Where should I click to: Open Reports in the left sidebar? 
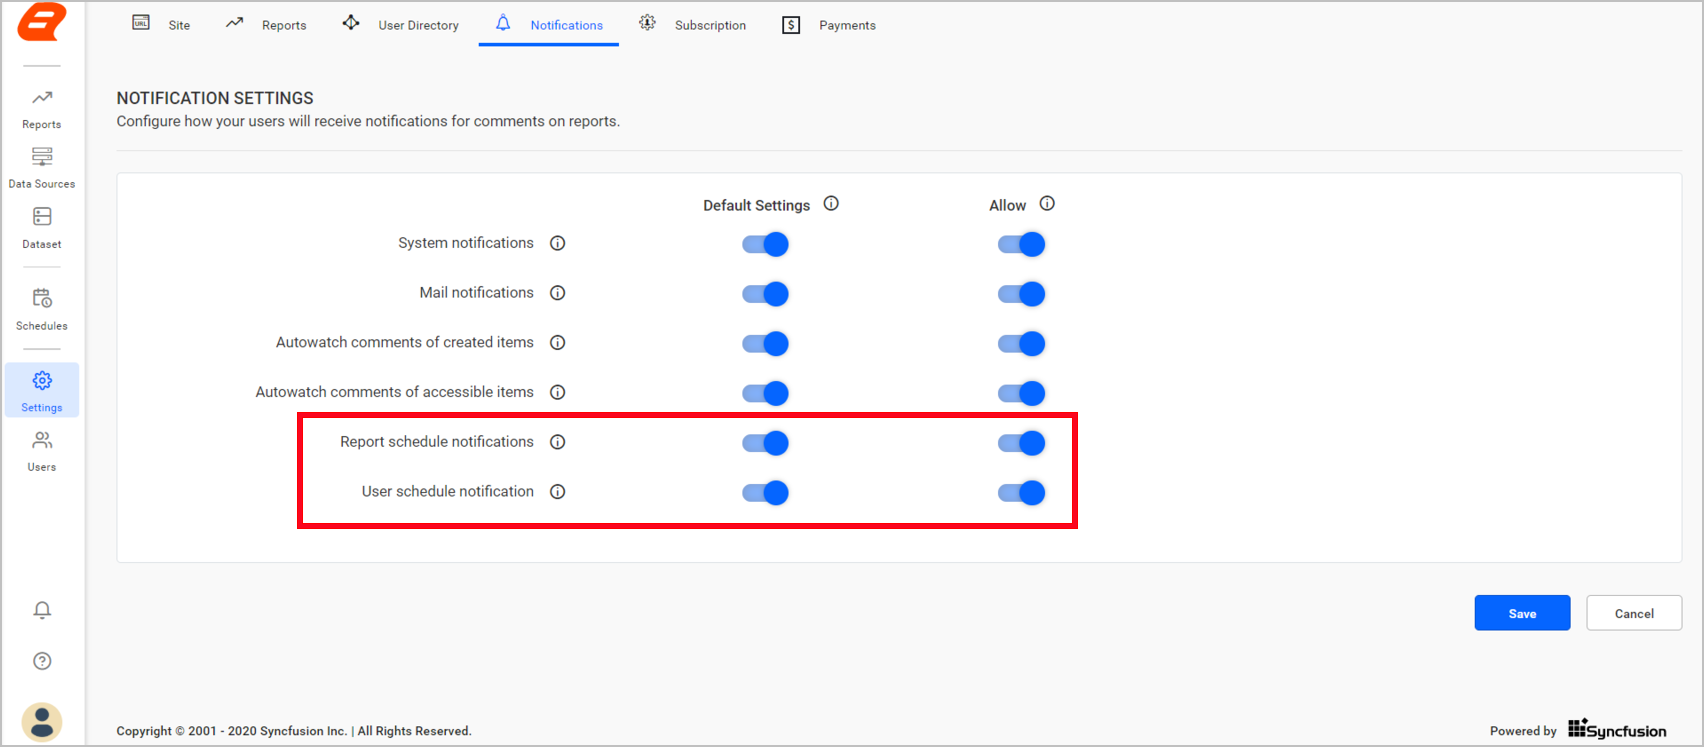point(42,109)
